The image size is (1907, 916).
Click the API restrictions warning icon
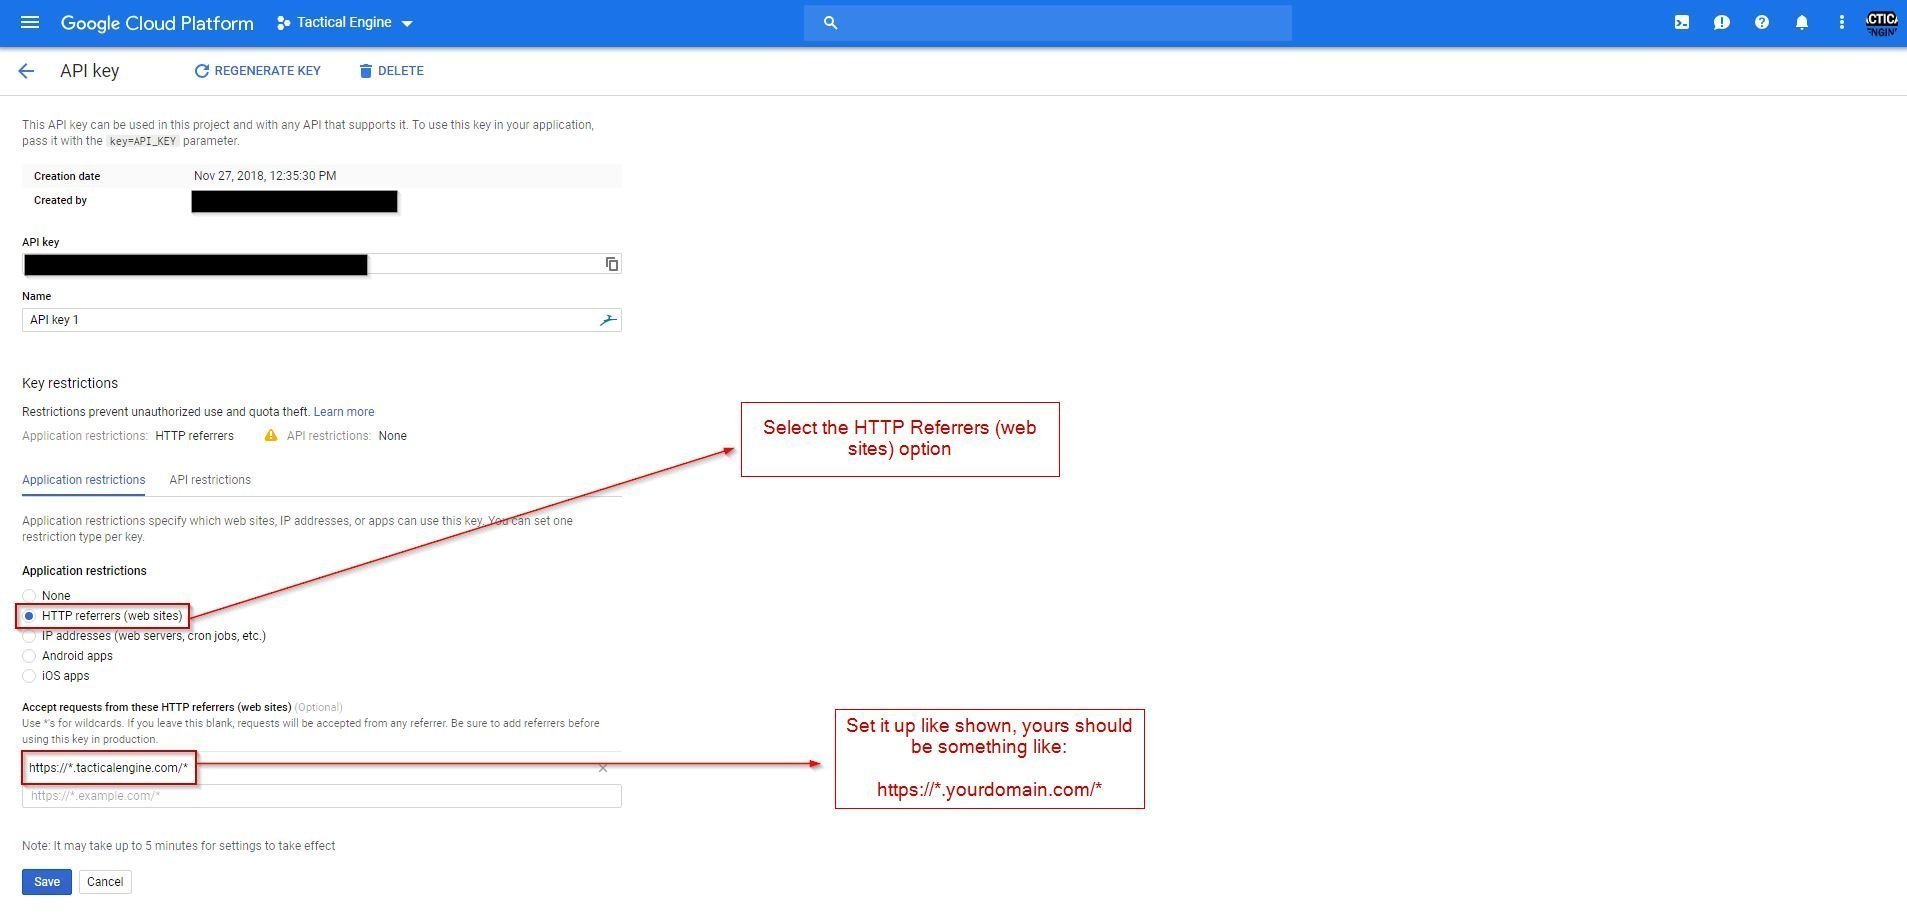[x=271, y=435]
